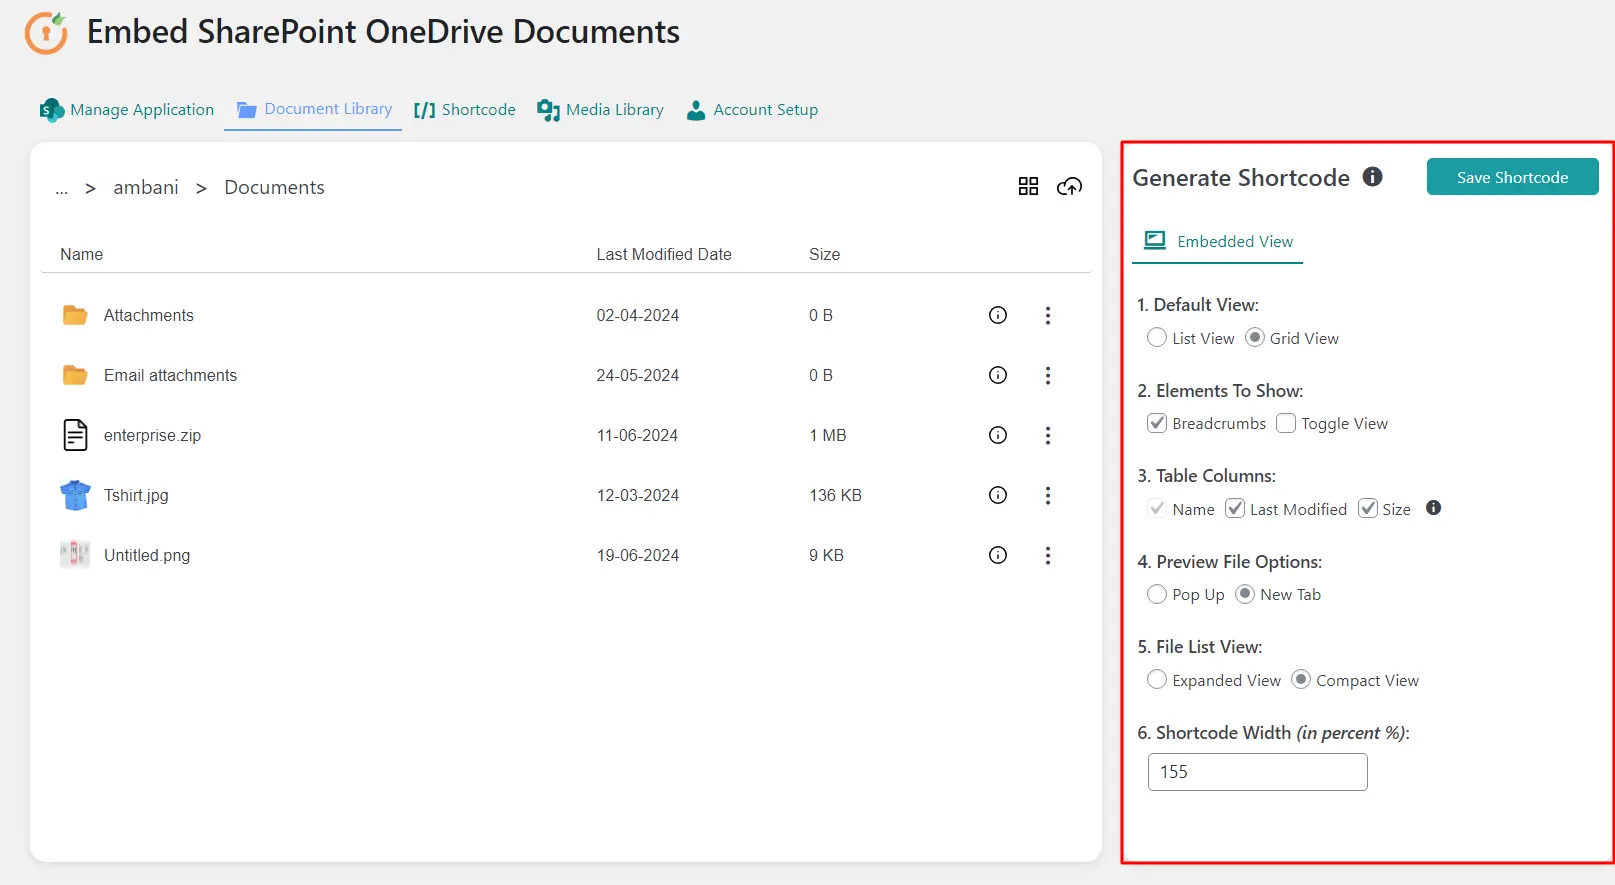Click the cloud upload icon
Image resolution: width=1615 pixels, height=885 pixels.
coord(1070,186)
